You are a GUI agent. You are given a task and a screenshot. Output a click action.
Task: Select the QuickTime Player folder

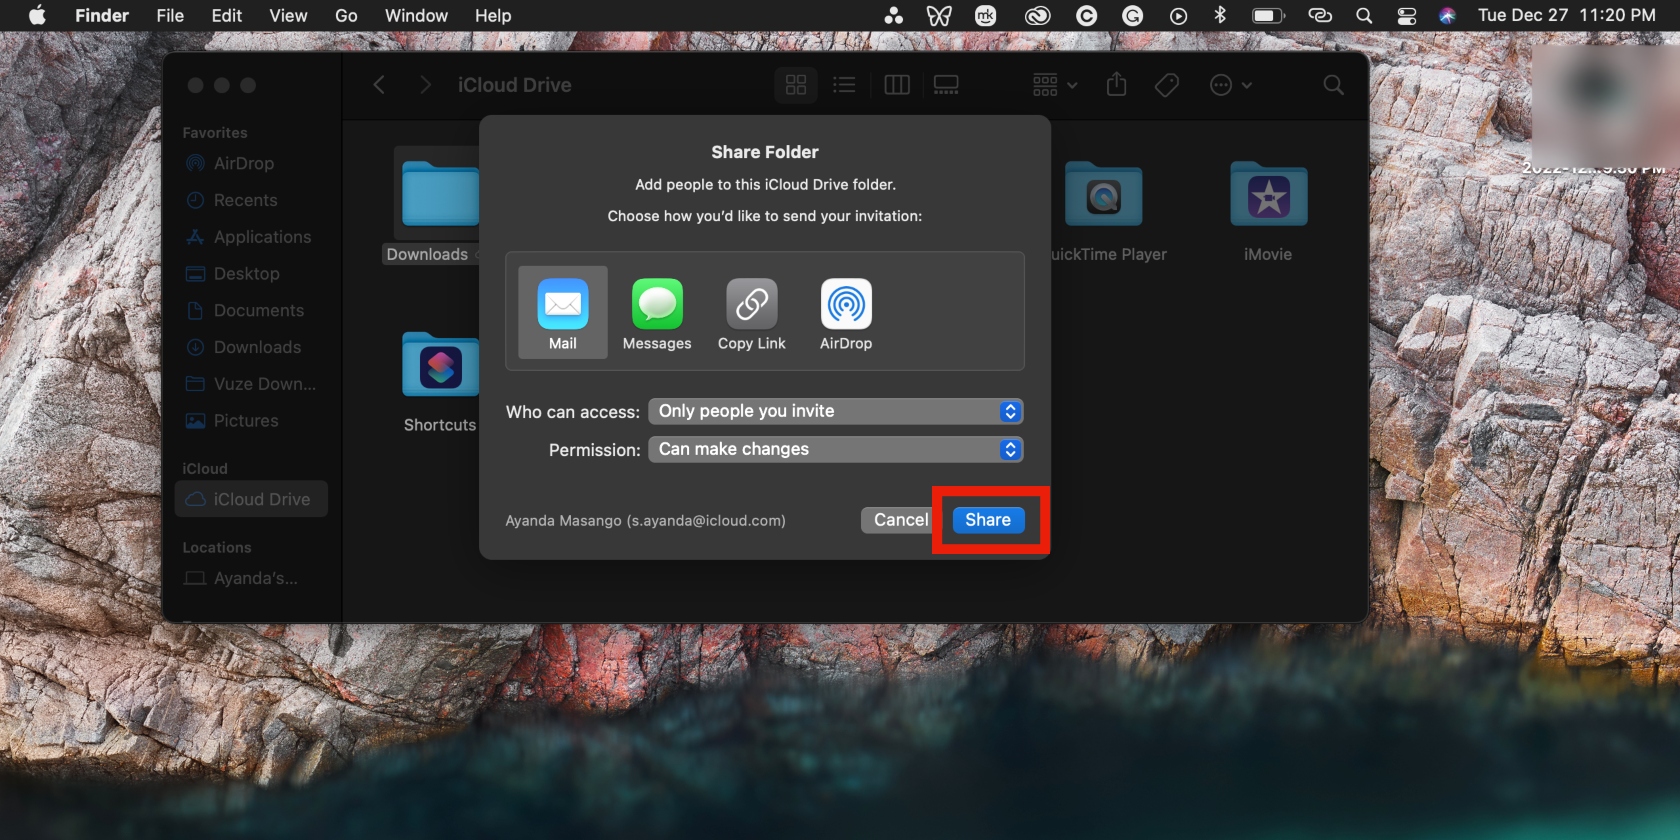point(1104,195)
